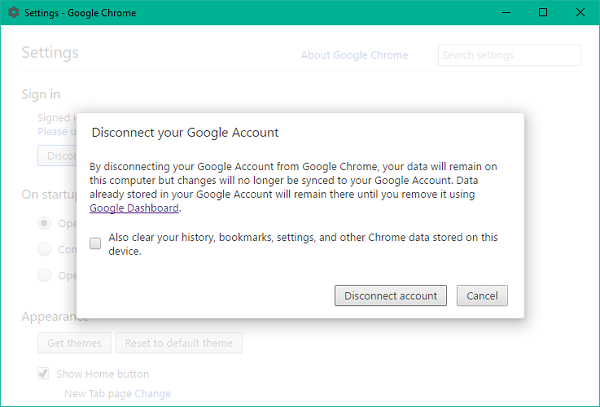Click the Search settings field

509,55
